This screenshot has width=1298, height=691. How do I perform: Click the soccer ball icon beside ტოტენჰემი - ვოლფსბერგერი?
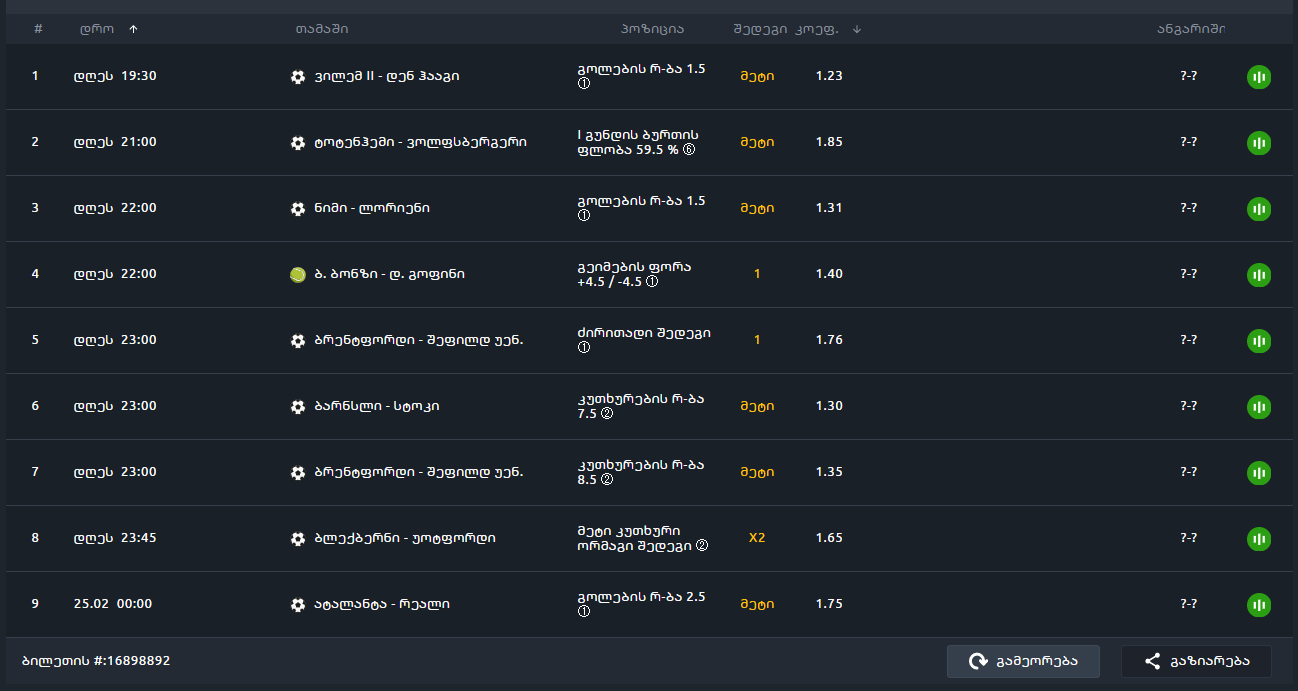click(x=298, y=142)
